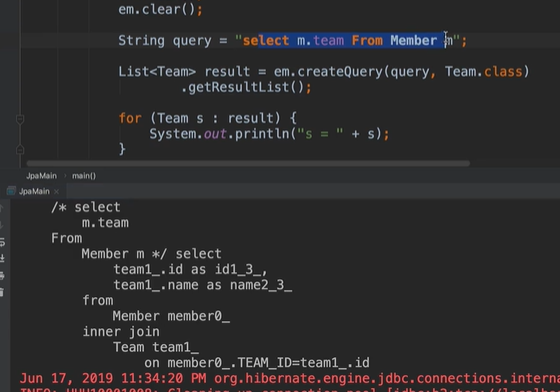This screenshot has height=392, width=560.
Task: Click '.getResultList();' line
Action: [246, 87]
